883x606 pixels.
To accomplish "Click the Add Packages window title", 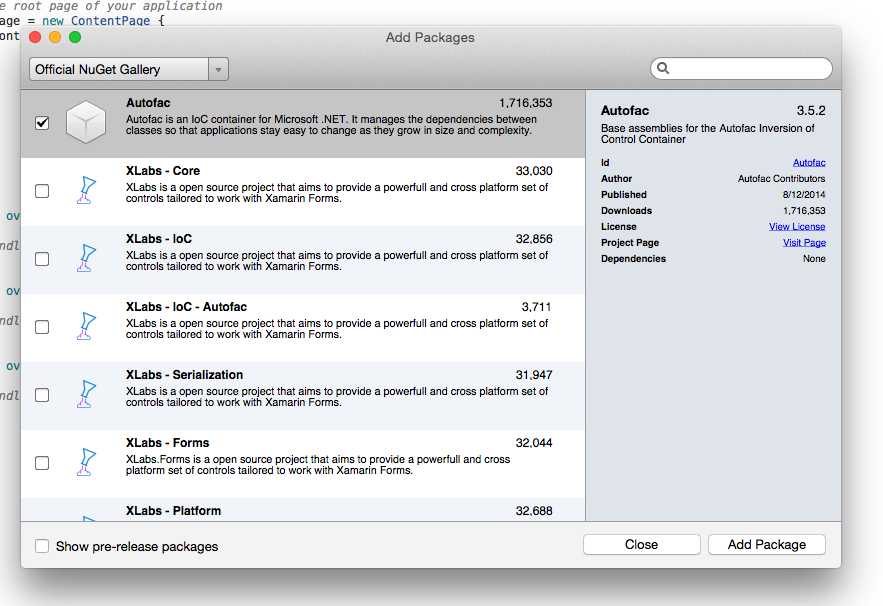I will click(430, 38).
